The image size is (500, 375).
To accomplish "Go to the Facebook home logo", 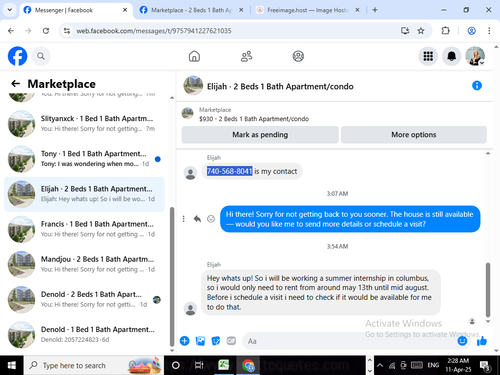I will pos(17,56).
